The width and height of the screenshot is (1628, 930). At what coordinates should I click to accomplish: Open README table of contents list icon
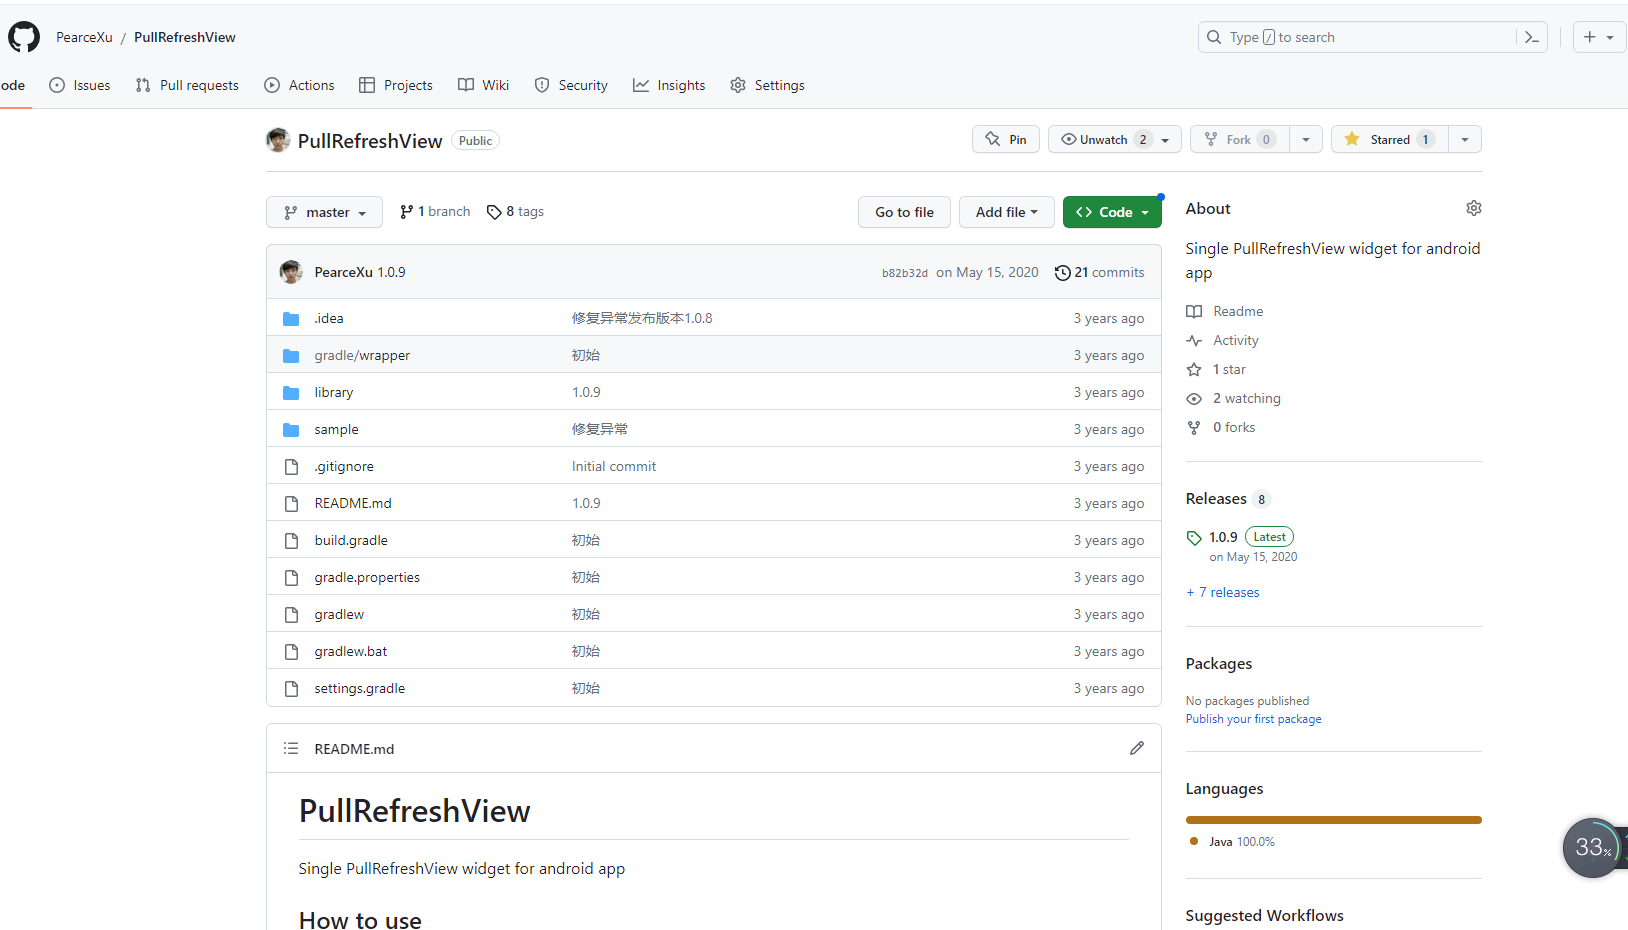pos(291,748)
